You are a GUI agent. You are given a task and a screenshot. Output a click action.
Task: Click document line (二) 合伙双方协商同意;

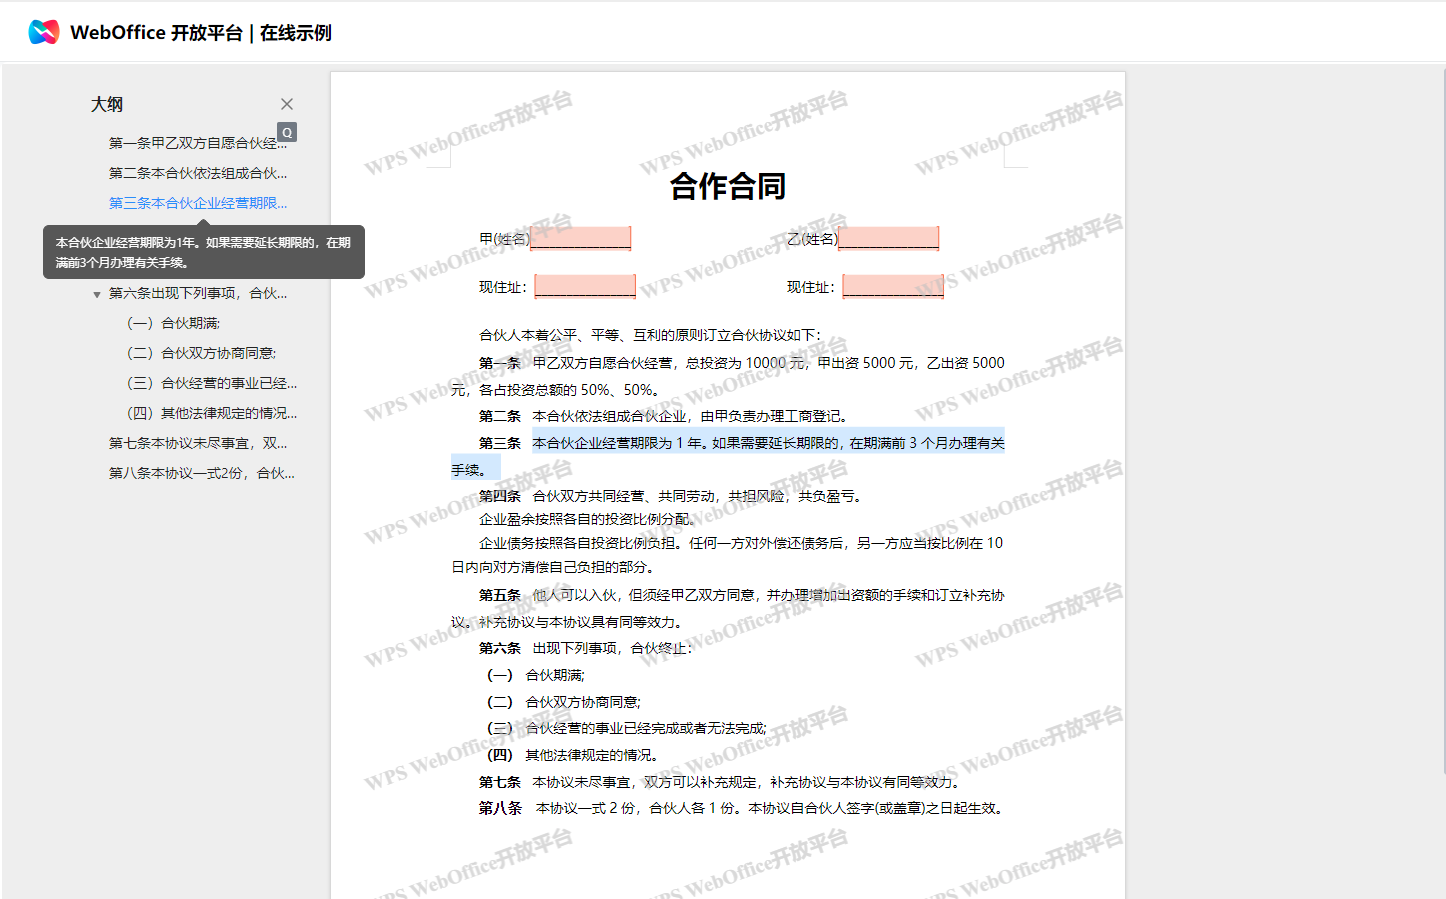point(563,702)
